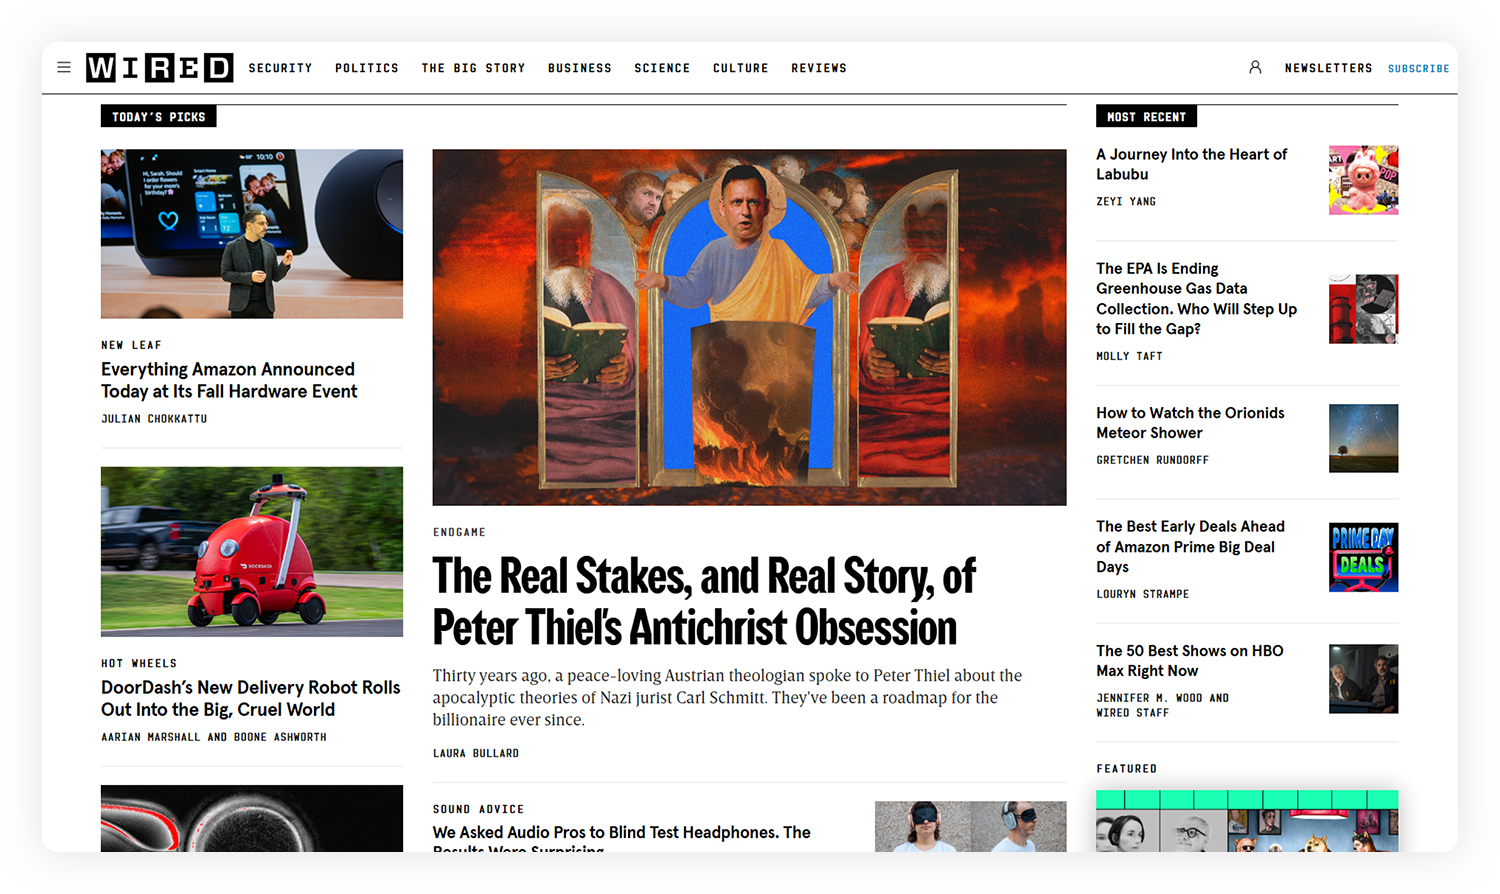This screenshot has width=1500, height=894.
Task: Open the Security section
Action: [280, 68]
